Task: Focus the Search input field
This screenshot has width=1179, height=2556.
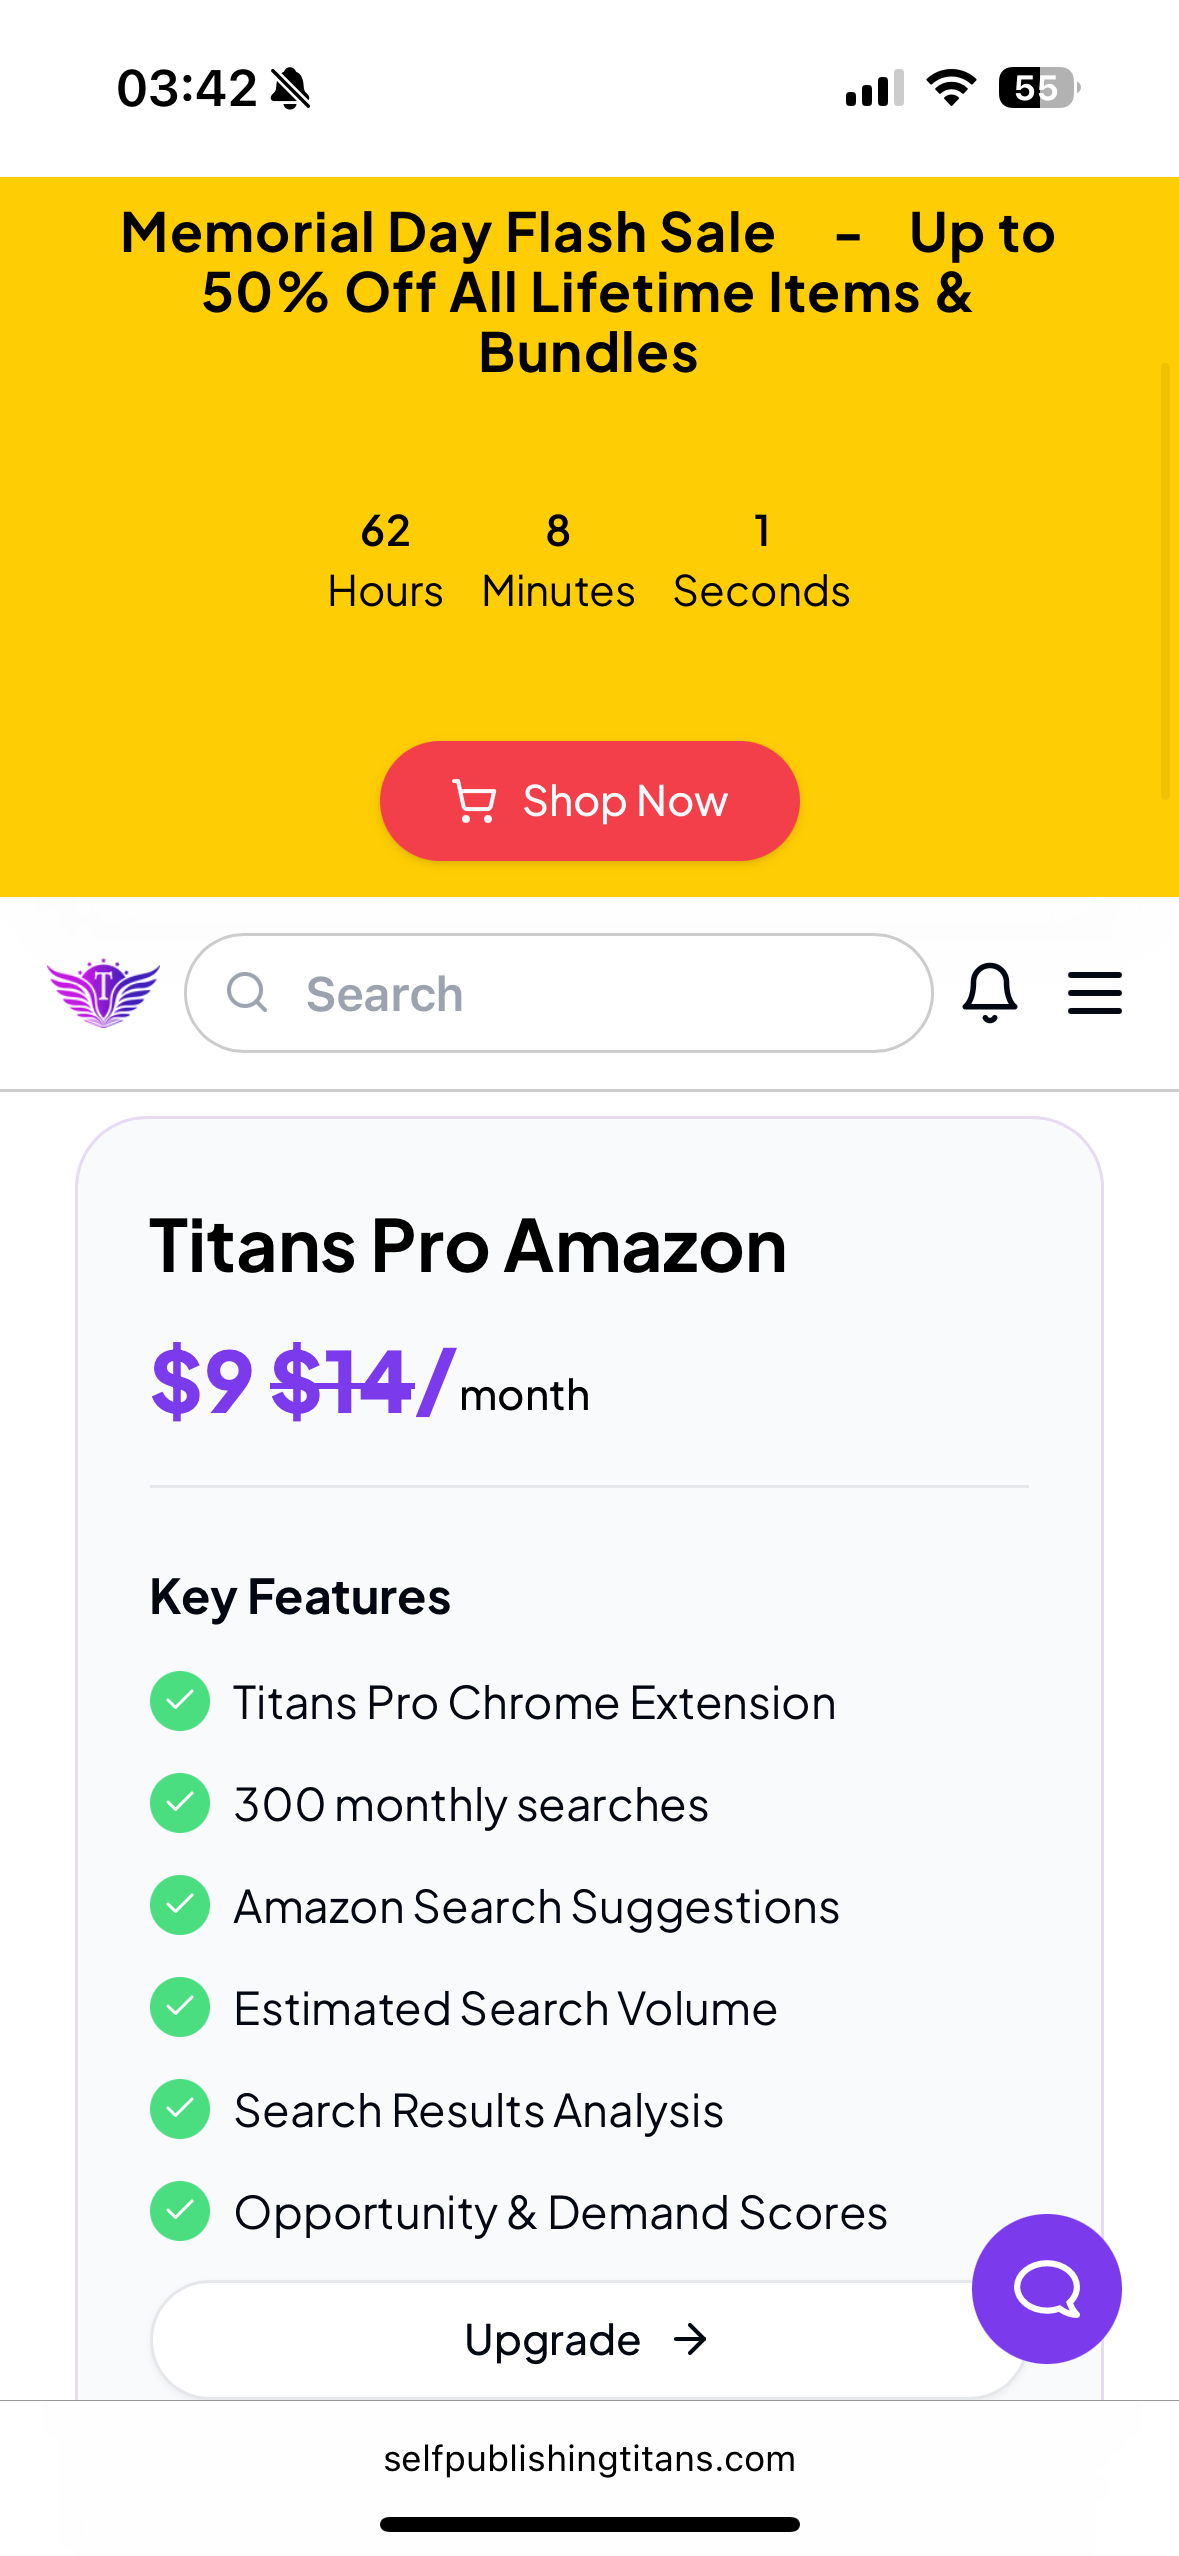Action: point(559,993)
